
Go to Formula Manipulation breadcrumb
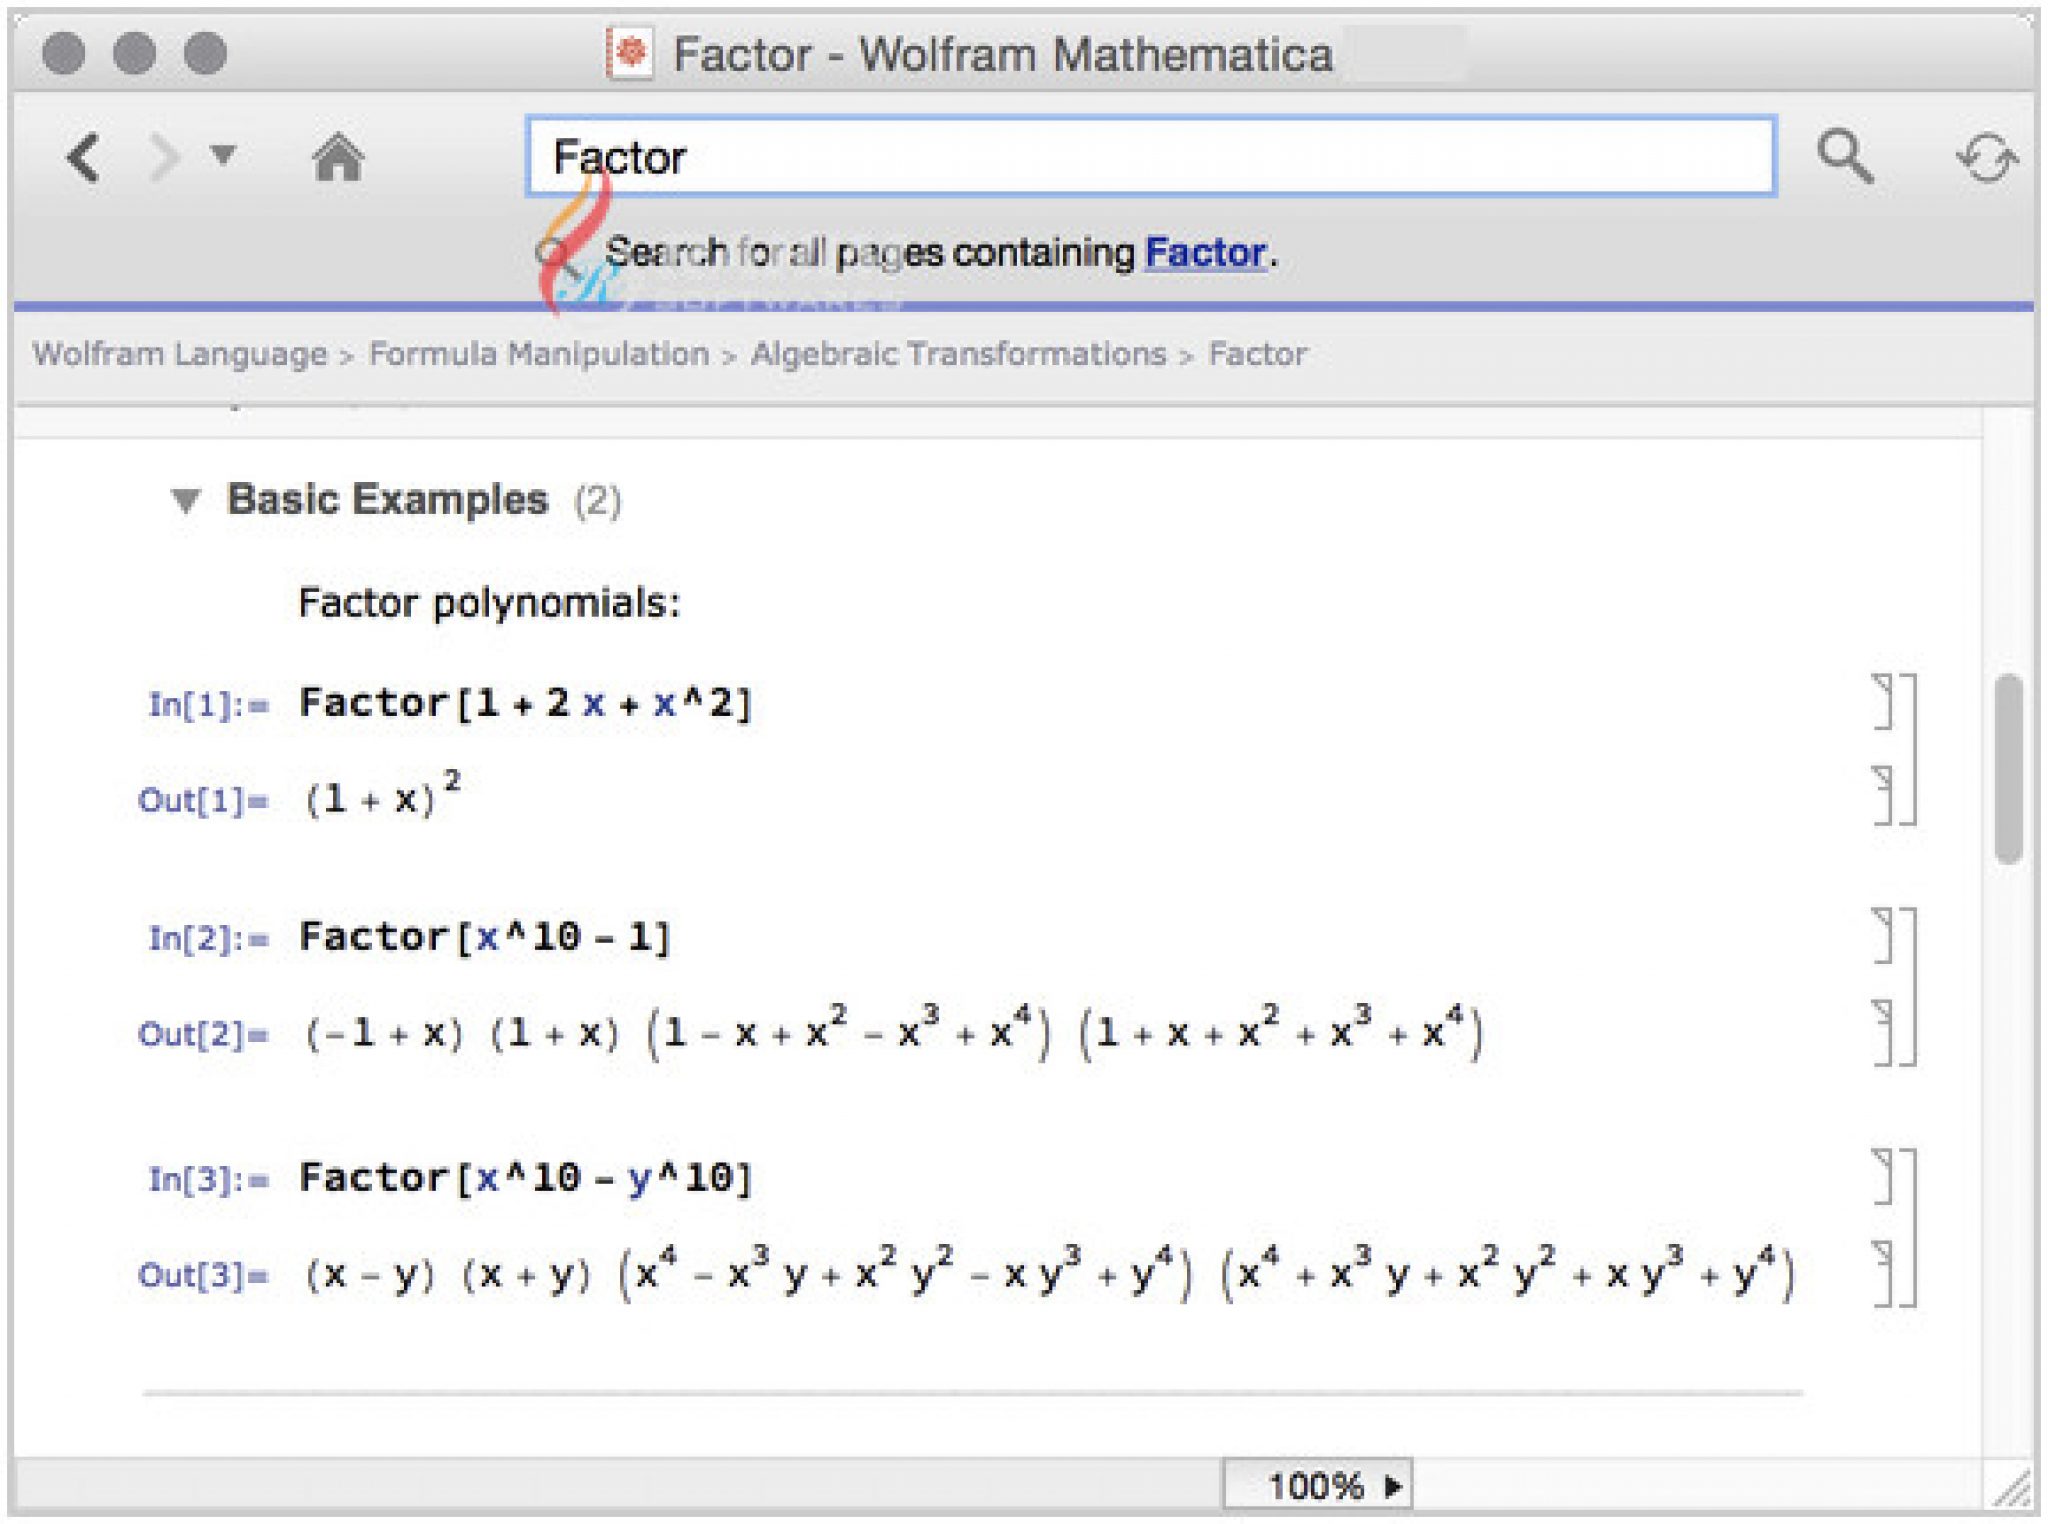point(539,353)
